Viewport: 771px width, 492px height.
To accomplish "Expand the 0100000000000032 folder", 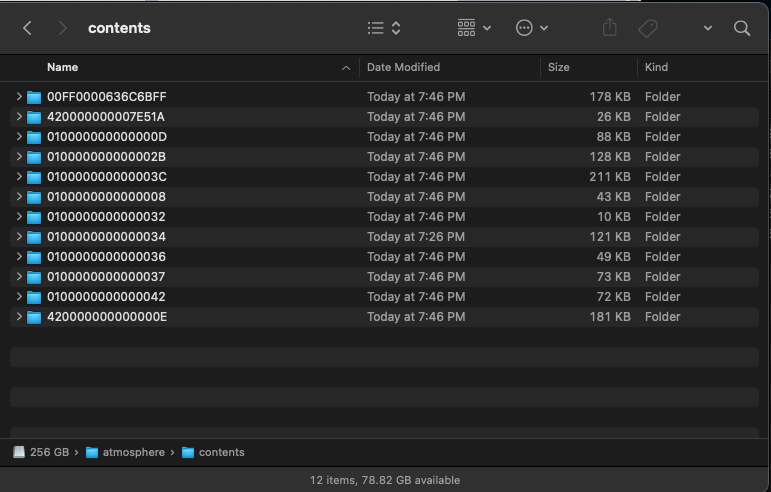I will (19, 217).
